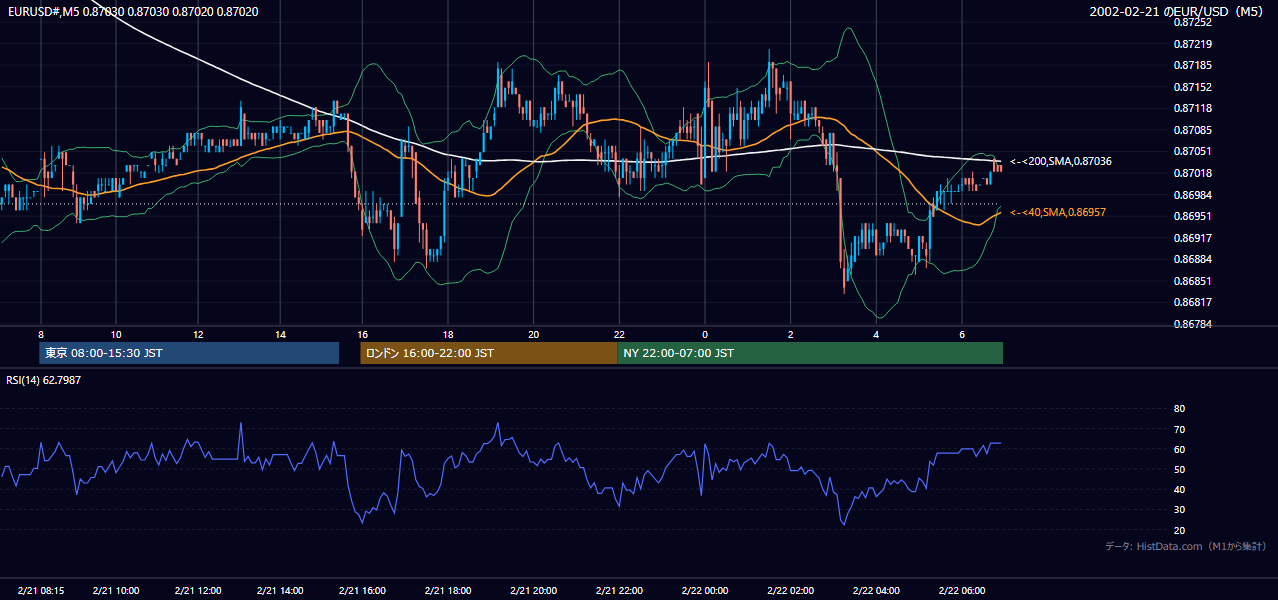Click price axis value 0.87152
The height and width of the screenshot is (600, 1278).
[x=1192, y=88]
